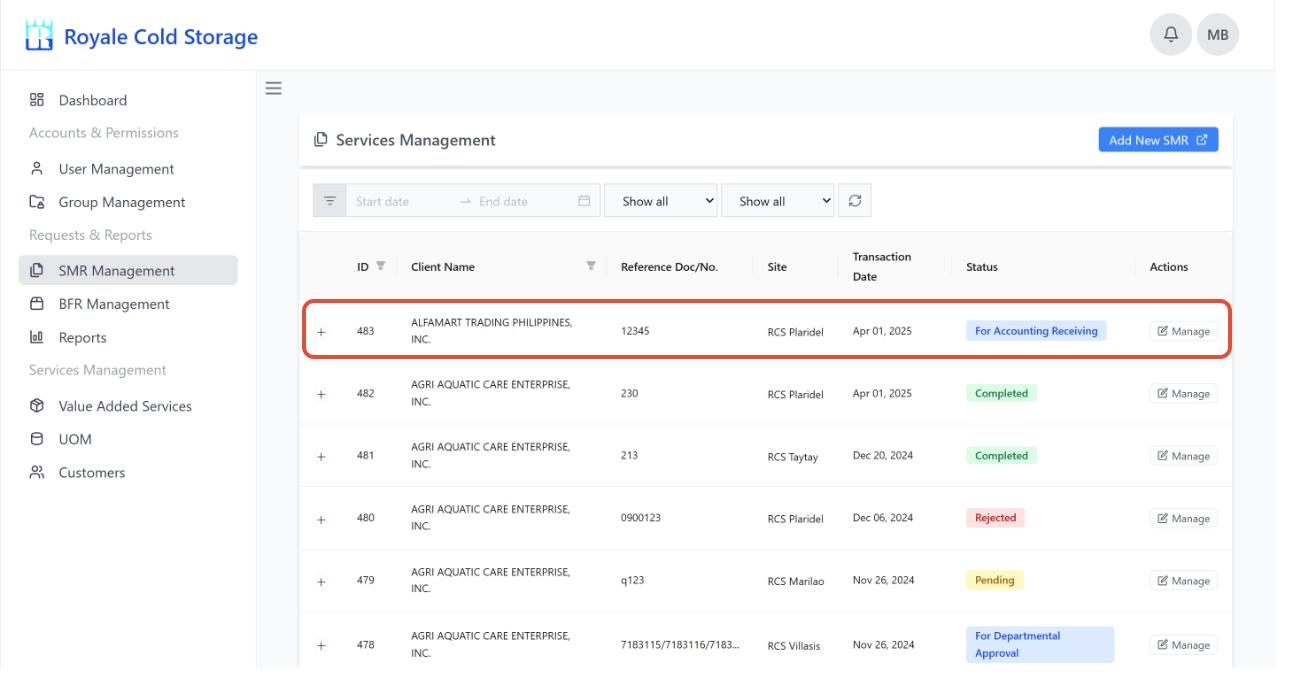Expand row 481 with the plus icon

pyautogui.click(x=321, y=456)
